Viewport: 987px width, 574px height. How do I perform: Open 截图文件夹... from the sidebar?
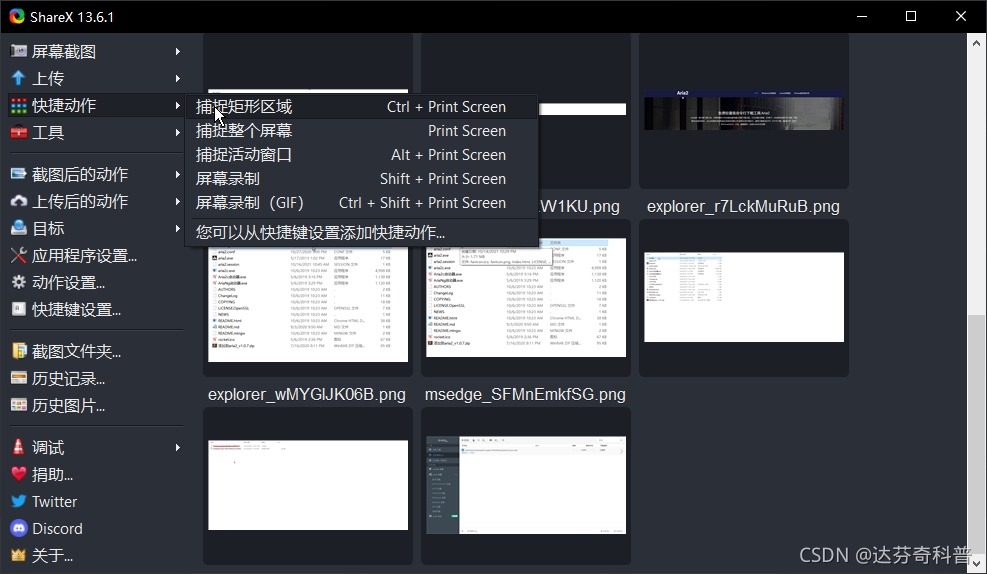pos(77,351)
